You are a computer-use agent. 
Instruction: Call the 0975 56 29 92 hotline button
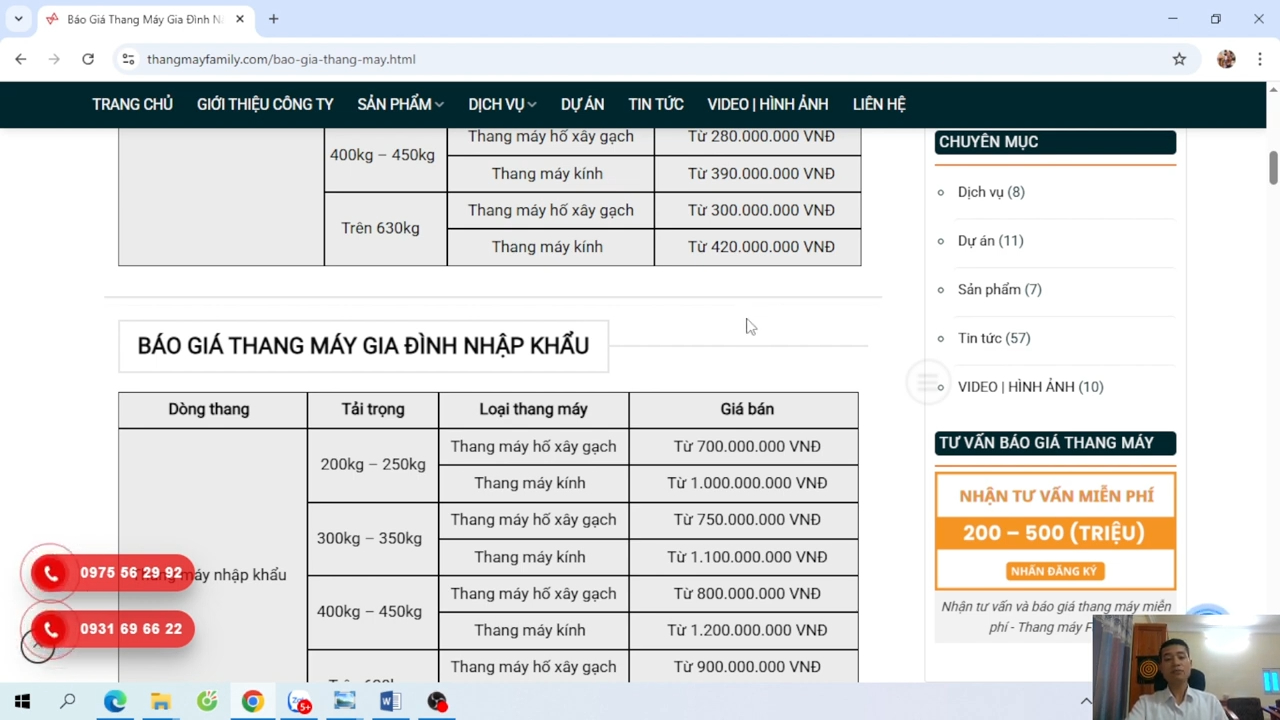(x=110, y=573)
